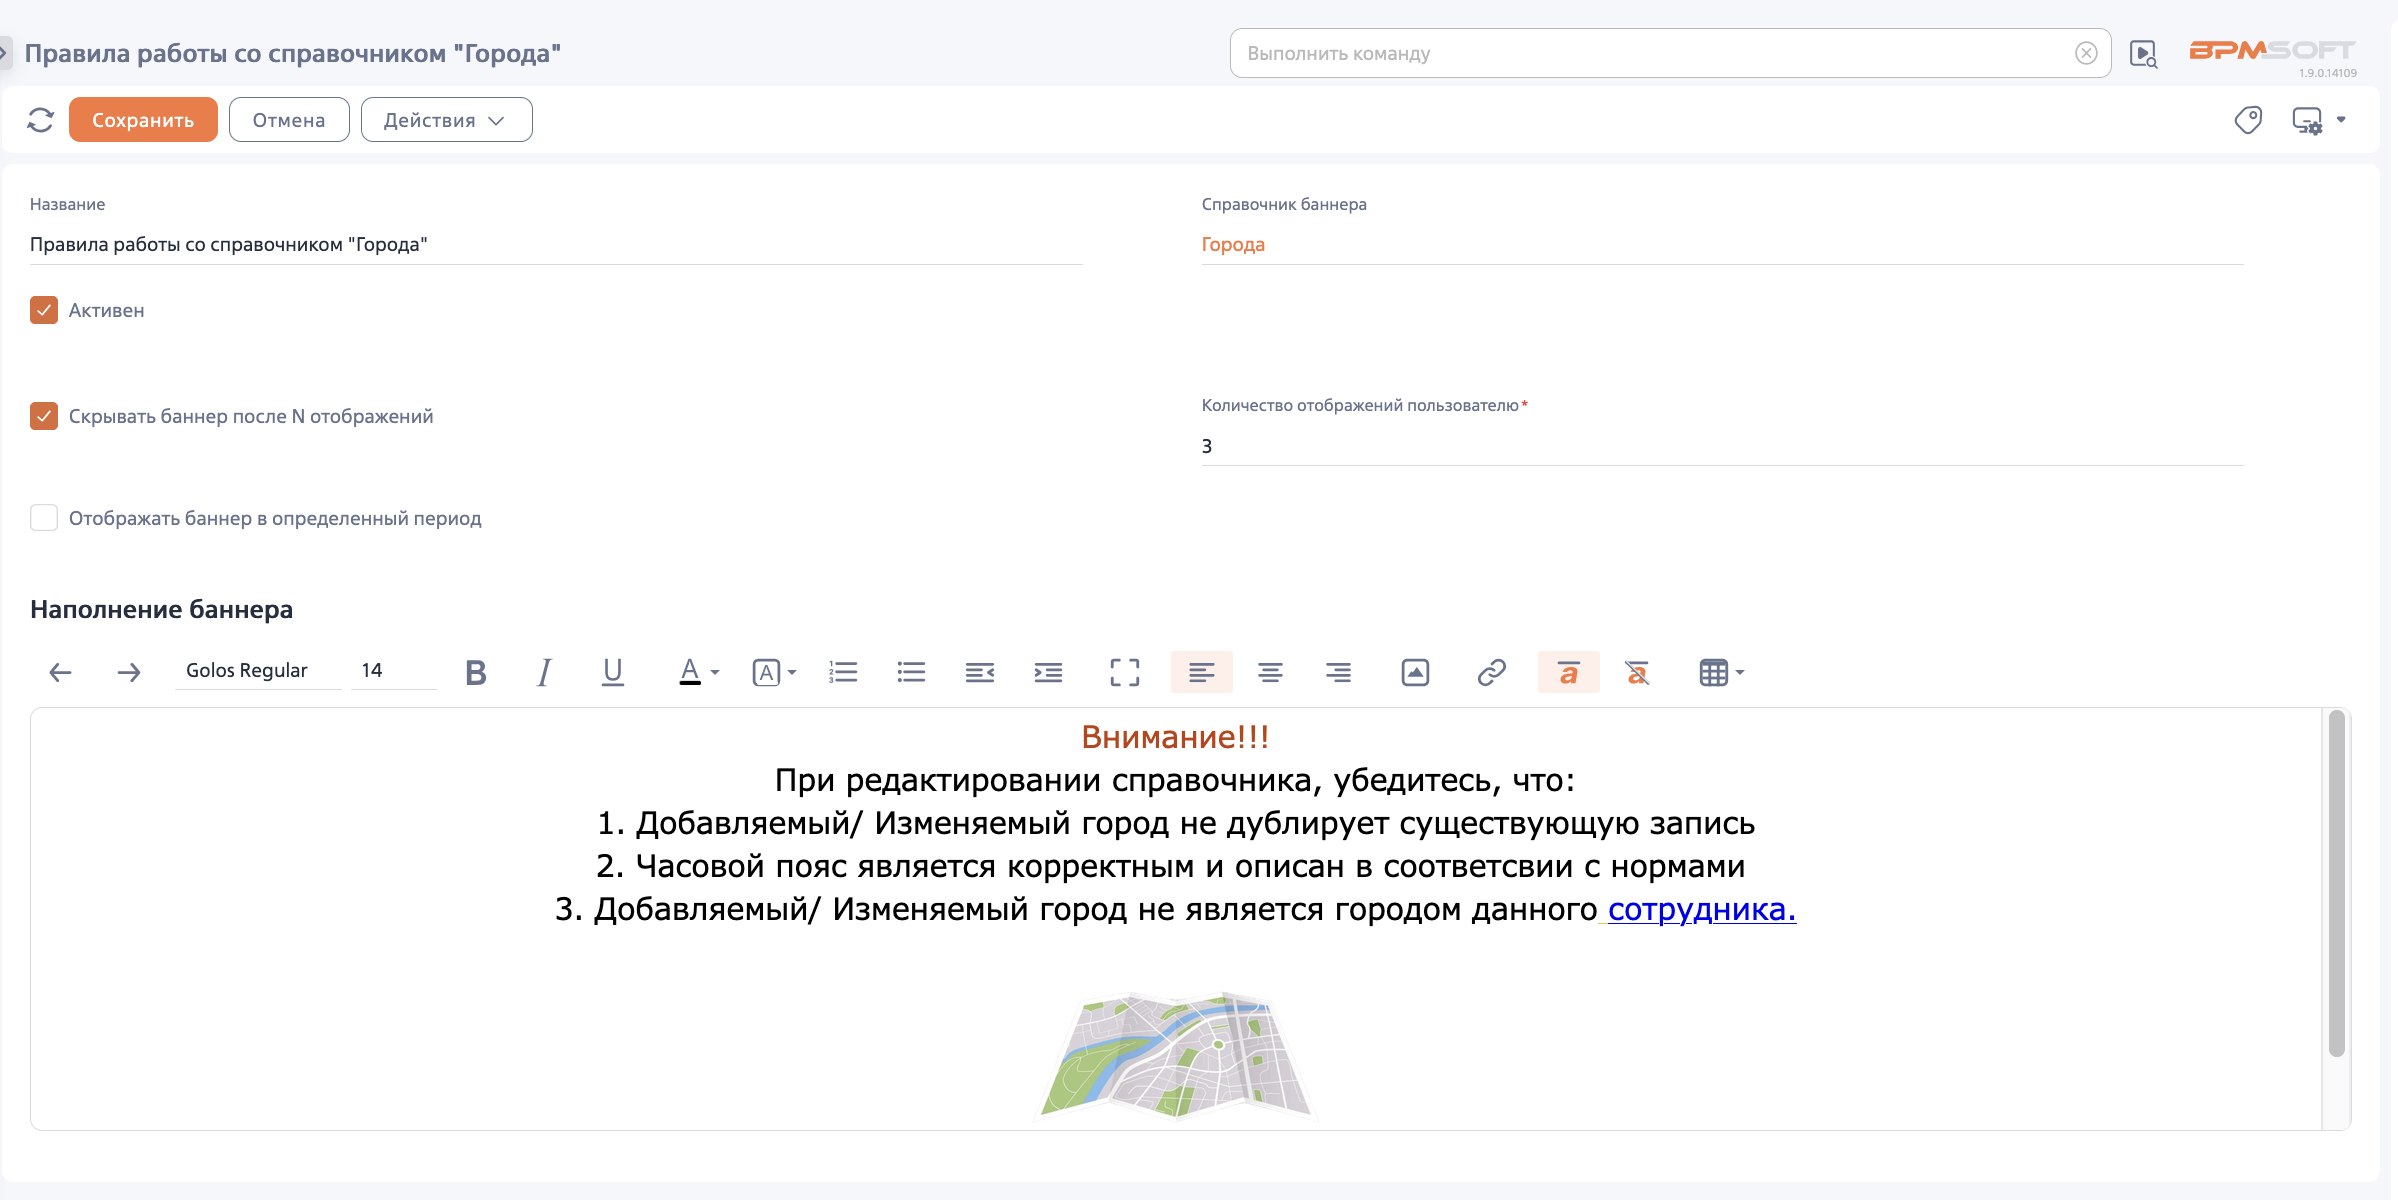Choose the text background color icon

point(766,673)
